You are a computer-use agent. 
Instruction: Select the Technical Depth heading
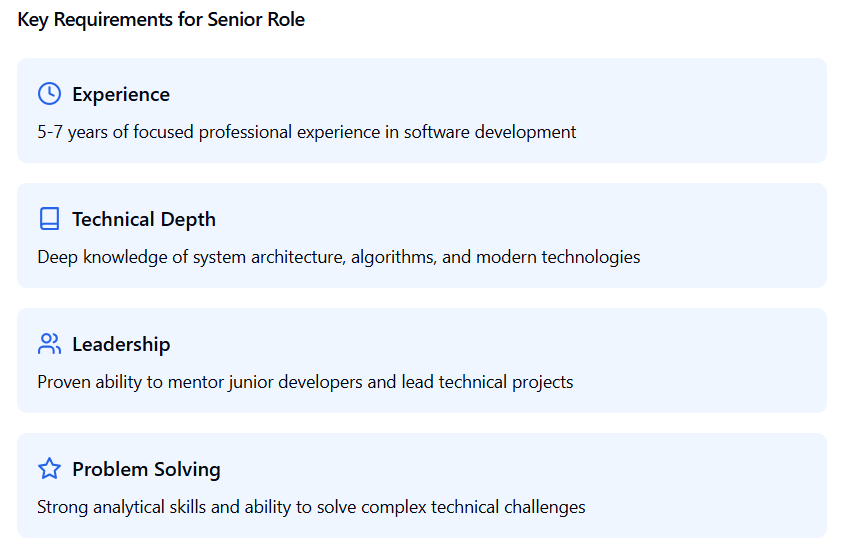click(x=144, y=219)
